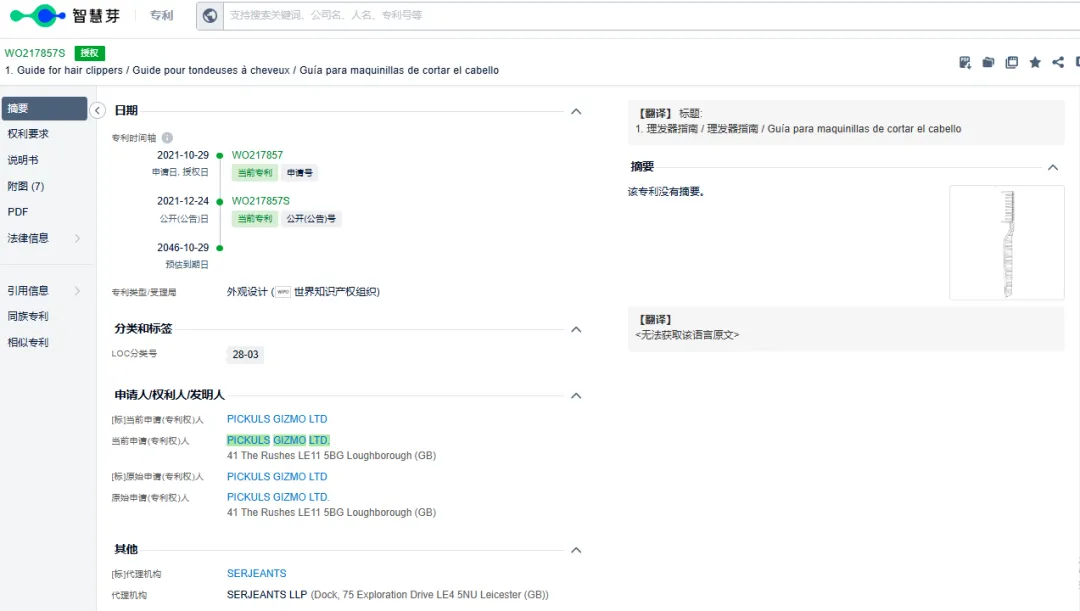Click the green 授权 status badge
1080x611 pixels.
(x=90, y=53)
